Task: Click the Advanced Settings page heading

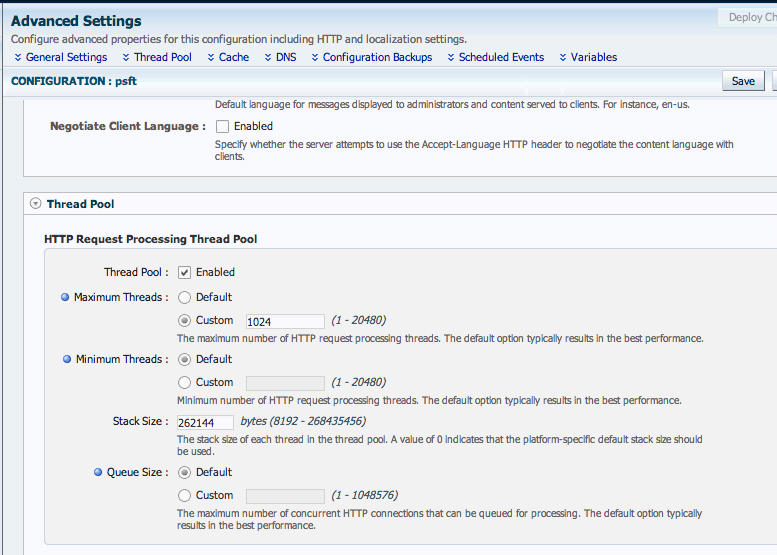Action: pos(76,21)
